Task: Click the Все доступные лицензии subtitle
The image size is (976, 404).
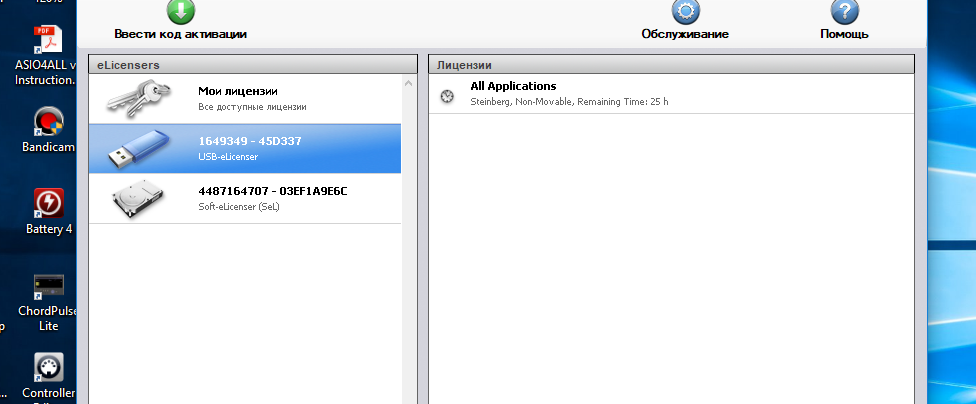Action: coord(252,107)
